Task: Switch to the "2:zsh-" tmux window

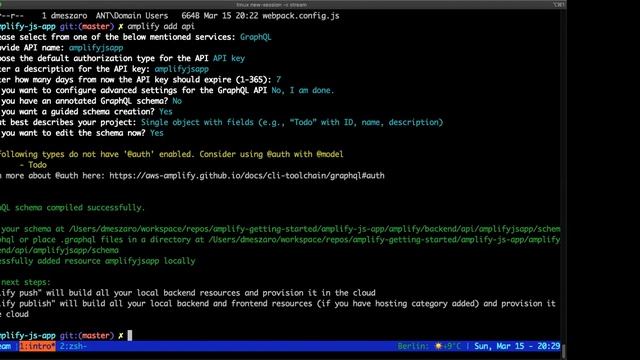Action: [x=73, y=346]
